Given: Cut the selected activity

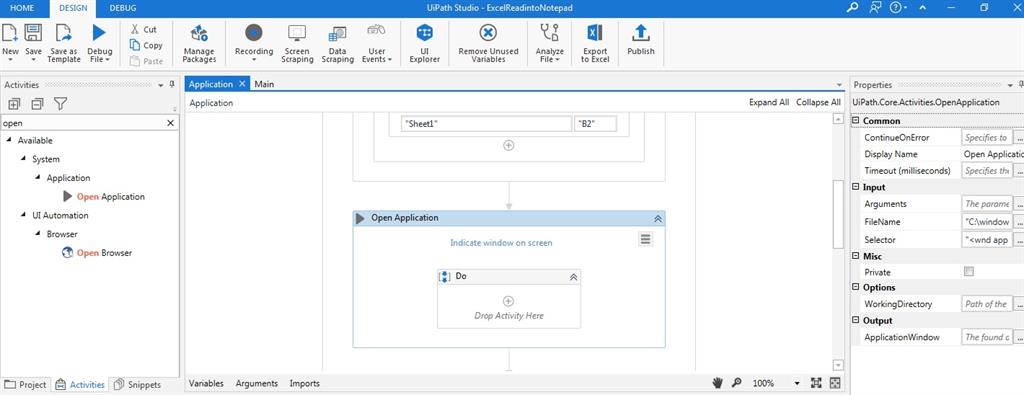Looking at the screenshot, I should click(x=143, y=29).
